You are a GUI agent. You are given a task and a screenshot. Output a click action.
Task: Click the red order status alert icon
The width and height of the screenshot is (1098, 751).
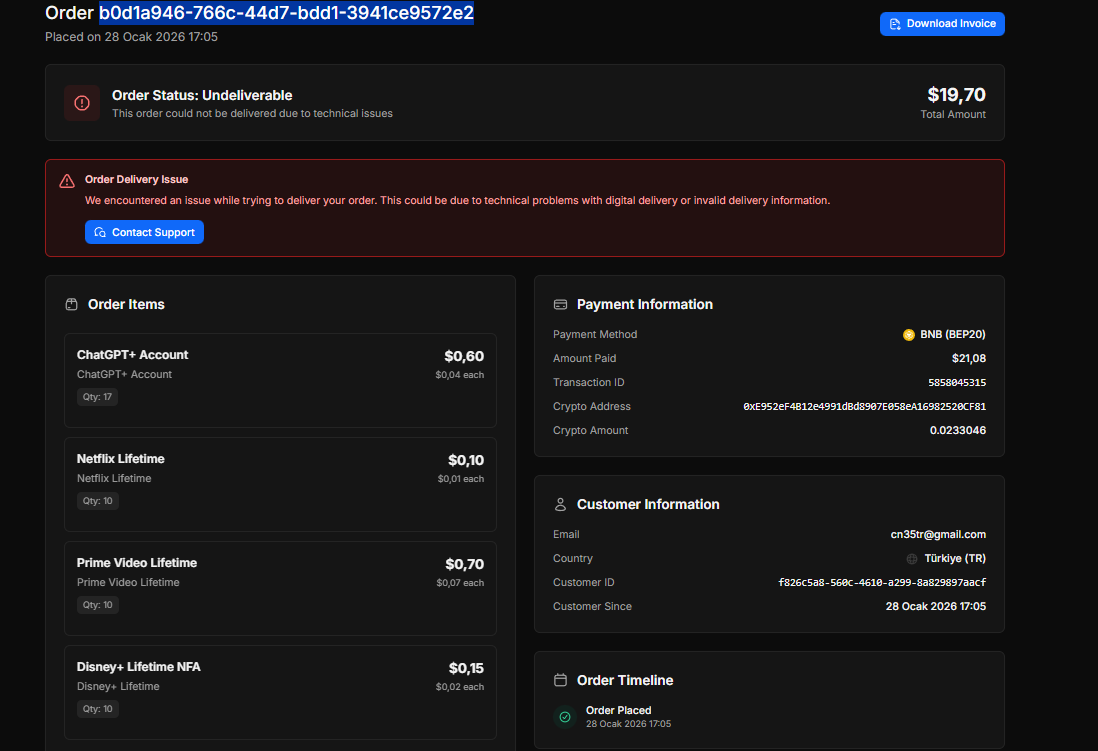coord(82,103)
